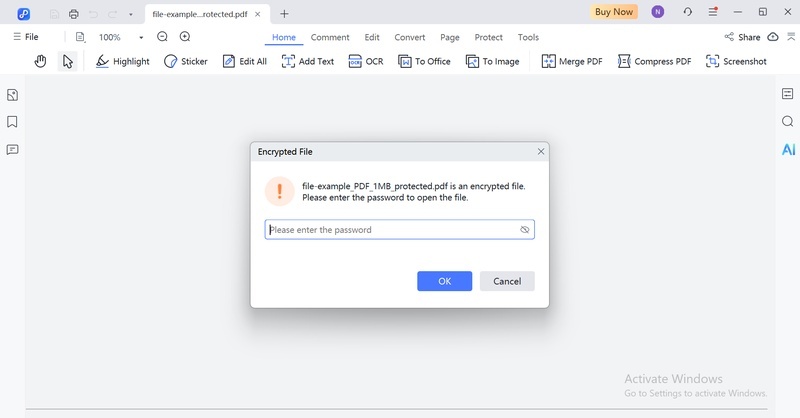Open quick access dropdown arrow in title bar

pos(131,15)
